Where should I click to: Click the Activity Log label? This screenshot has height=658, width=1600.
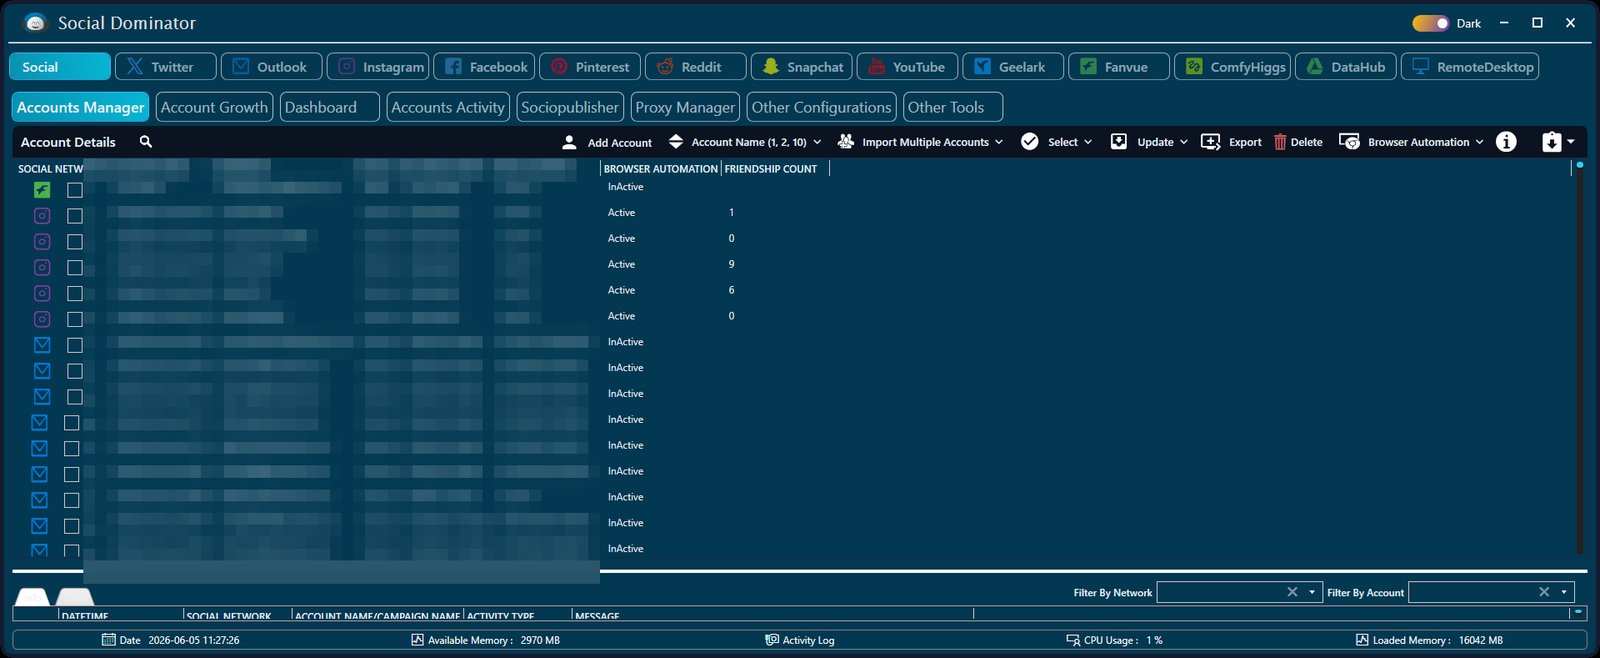(x=808, y=640)
